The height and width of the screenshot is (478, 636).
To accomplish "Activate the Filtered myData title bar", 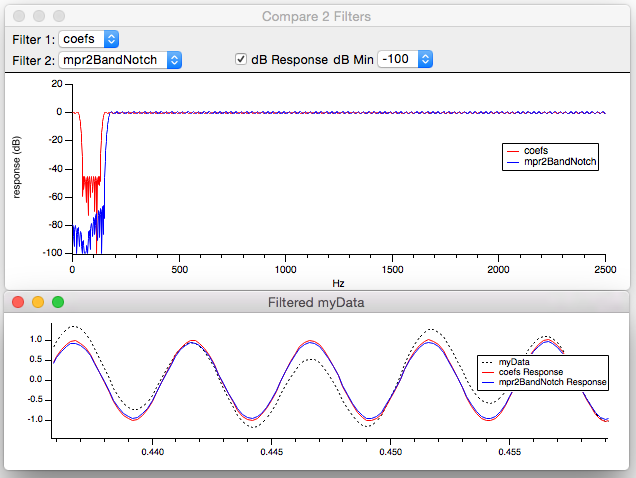I will pyautogui.click(x=318, y=302).
